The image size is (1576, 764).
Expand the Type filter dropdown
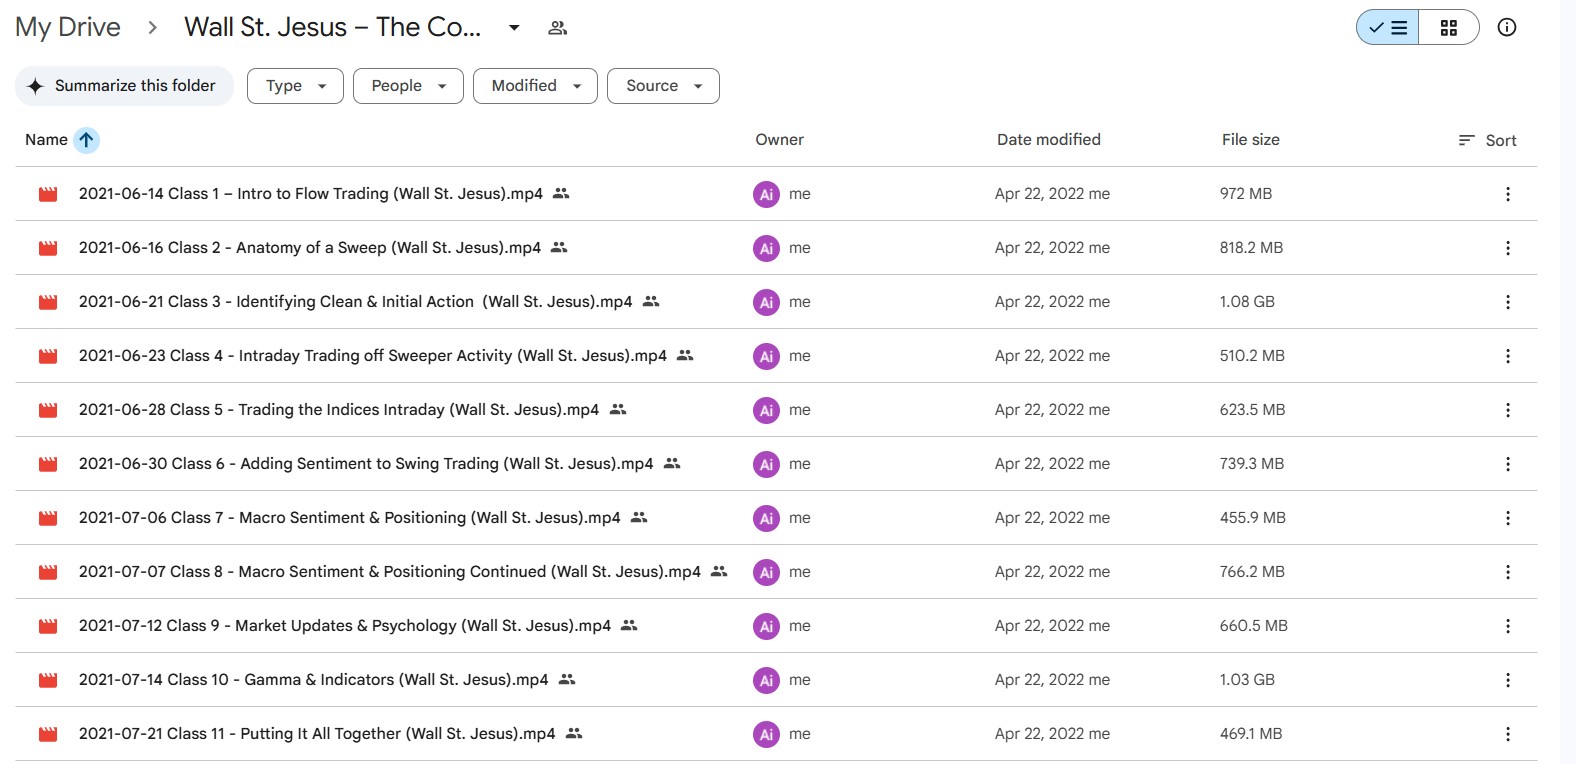pos(295,86)
